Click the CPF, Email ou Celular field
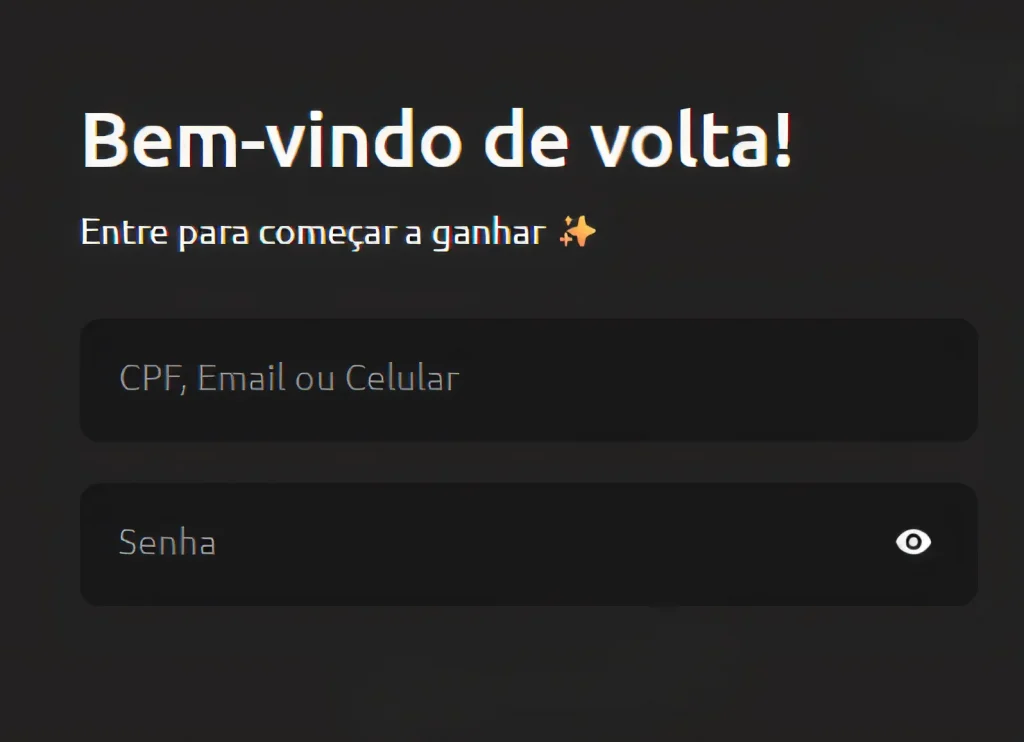This screenshot has width=1024, height=742. click(528, 379)
